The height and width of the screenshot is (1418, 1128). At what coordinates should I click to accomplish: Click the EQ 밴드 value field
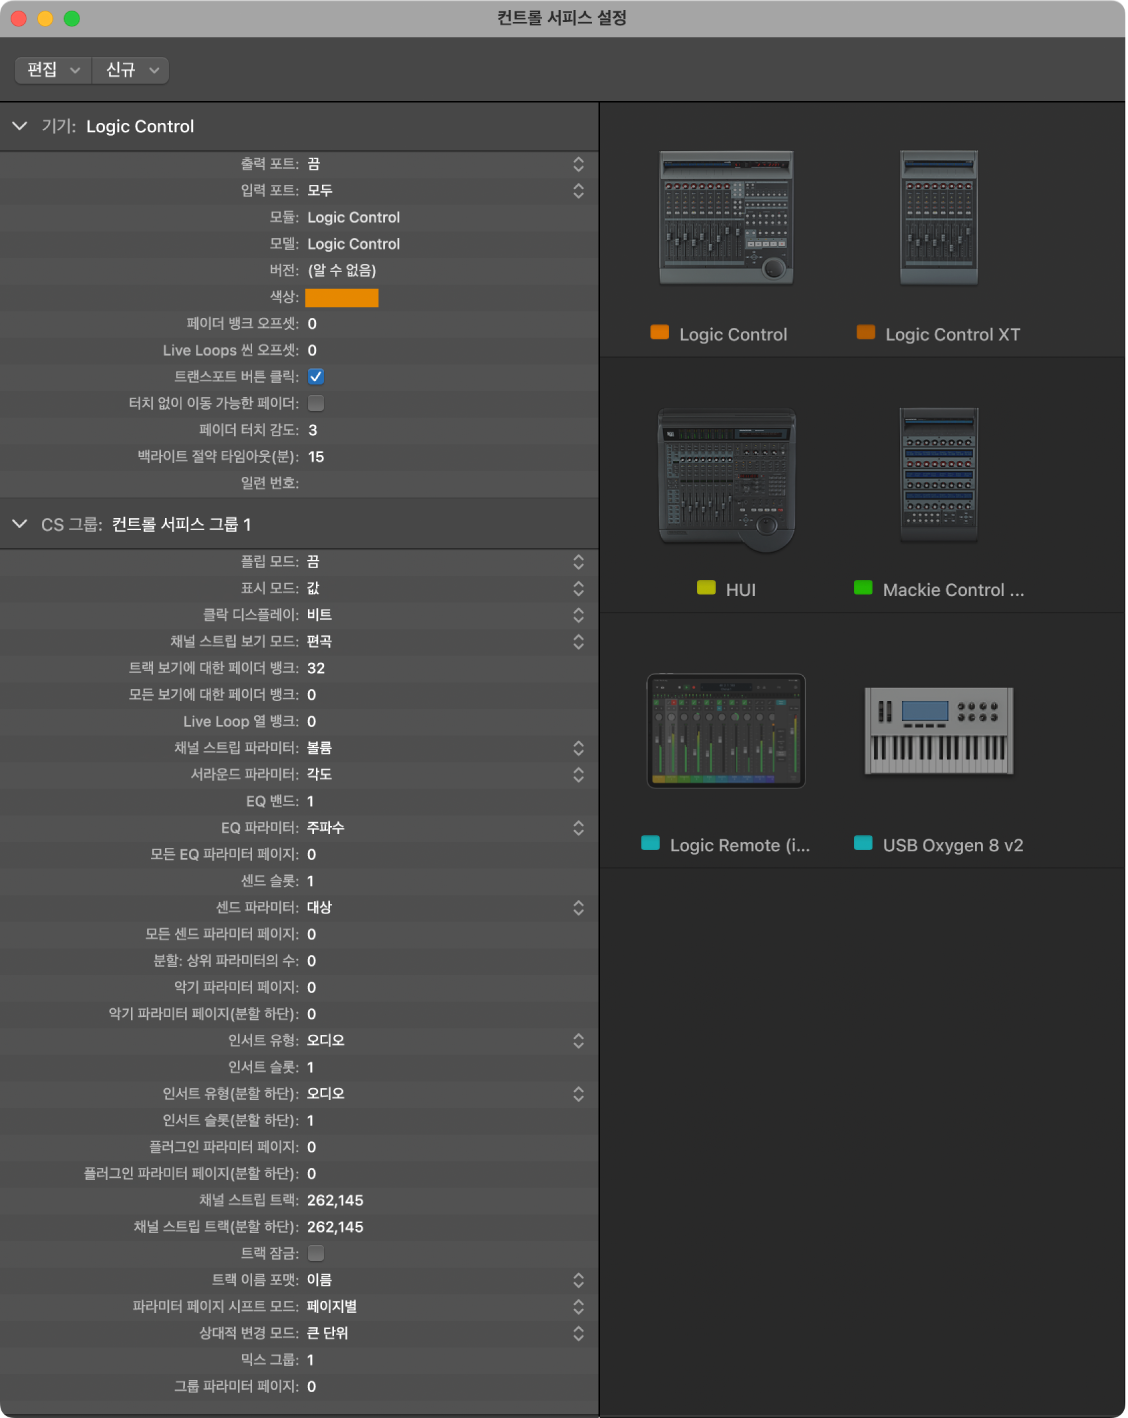point(311,801)
